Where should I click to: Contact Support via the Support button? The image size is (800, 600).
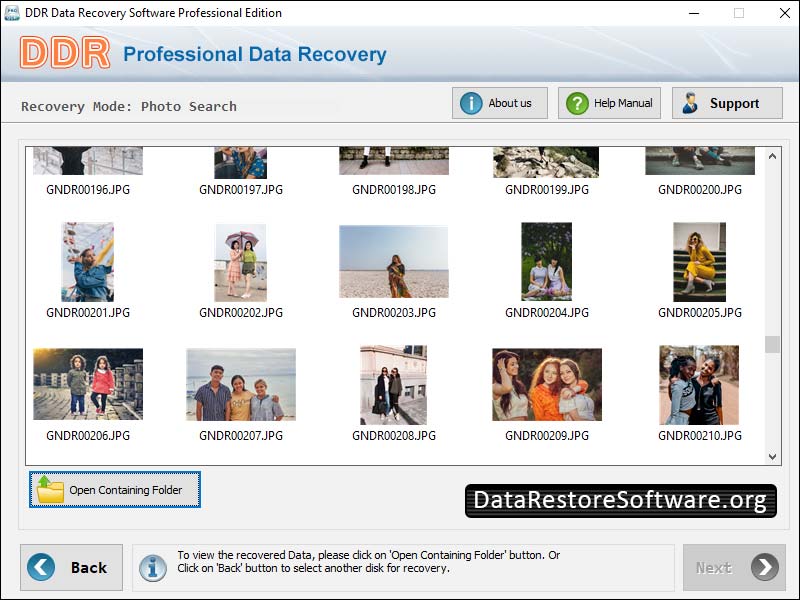point(727,103)
